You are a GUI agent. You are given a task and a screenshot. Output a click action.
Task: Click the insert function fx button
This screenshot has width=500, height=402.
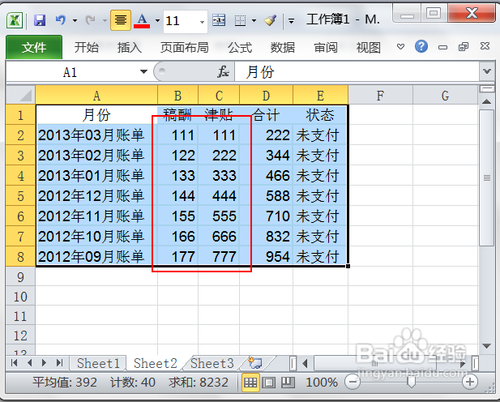pos(223,72)
